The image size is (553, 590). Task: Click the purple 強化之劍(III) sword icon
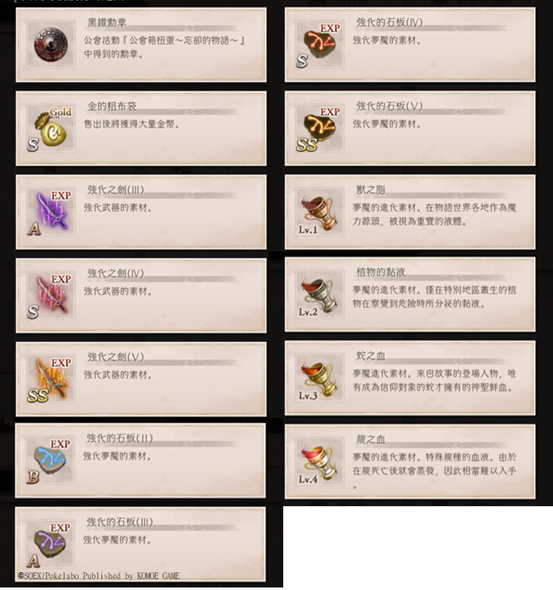(51, 212)
